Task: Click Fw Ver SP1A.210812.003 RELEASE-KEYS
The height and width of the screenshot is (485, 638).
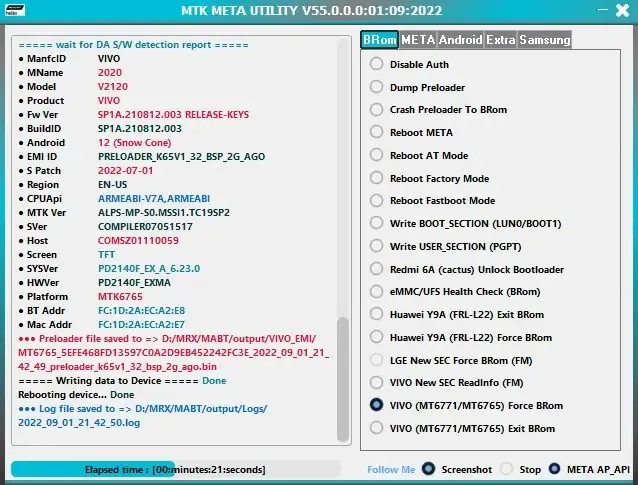Action: click(x=173, y=115)
